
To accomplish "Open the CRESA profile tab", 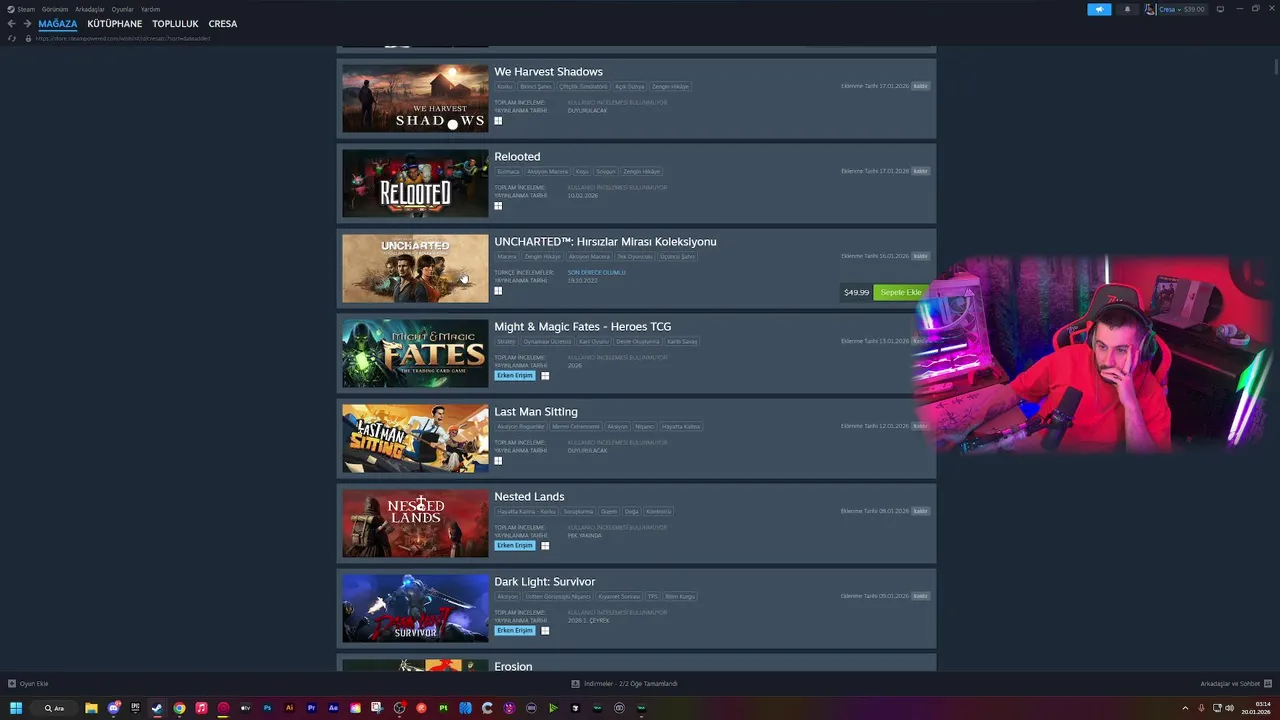I will [223, 24].
